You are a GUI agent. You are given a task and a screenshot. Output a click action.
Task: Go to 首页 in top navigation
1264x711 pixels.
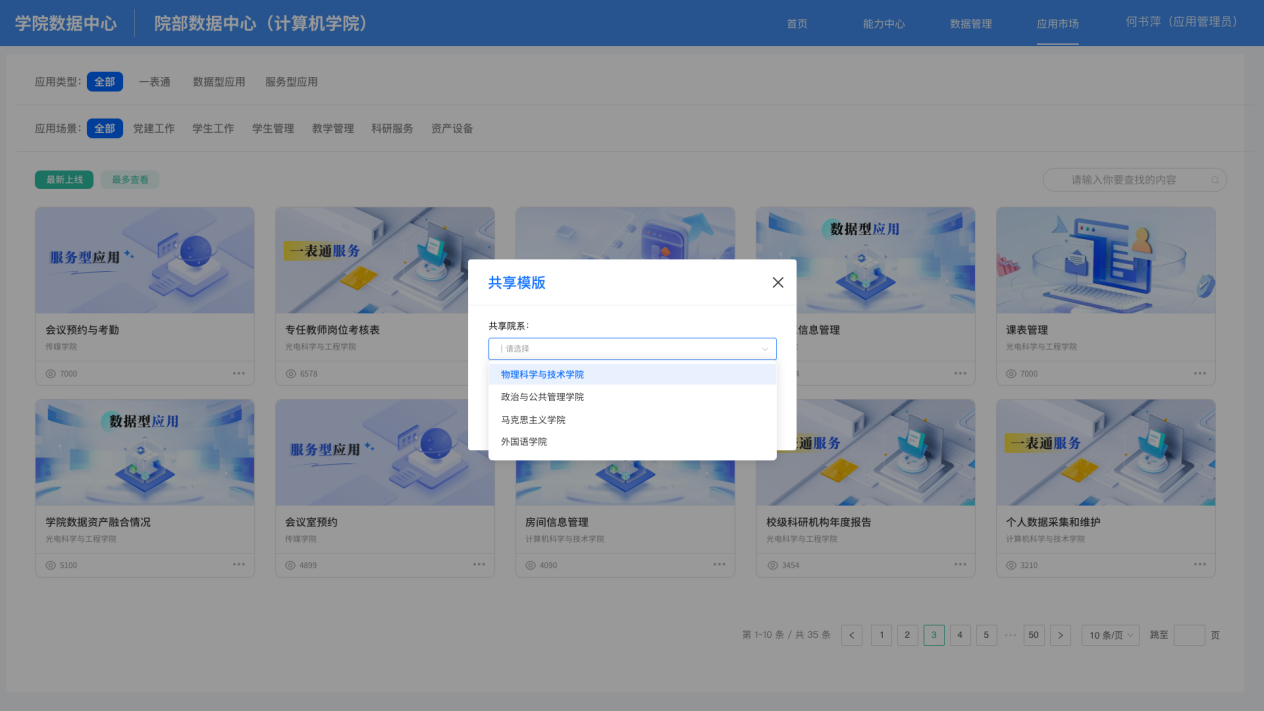tap(797, 23)
